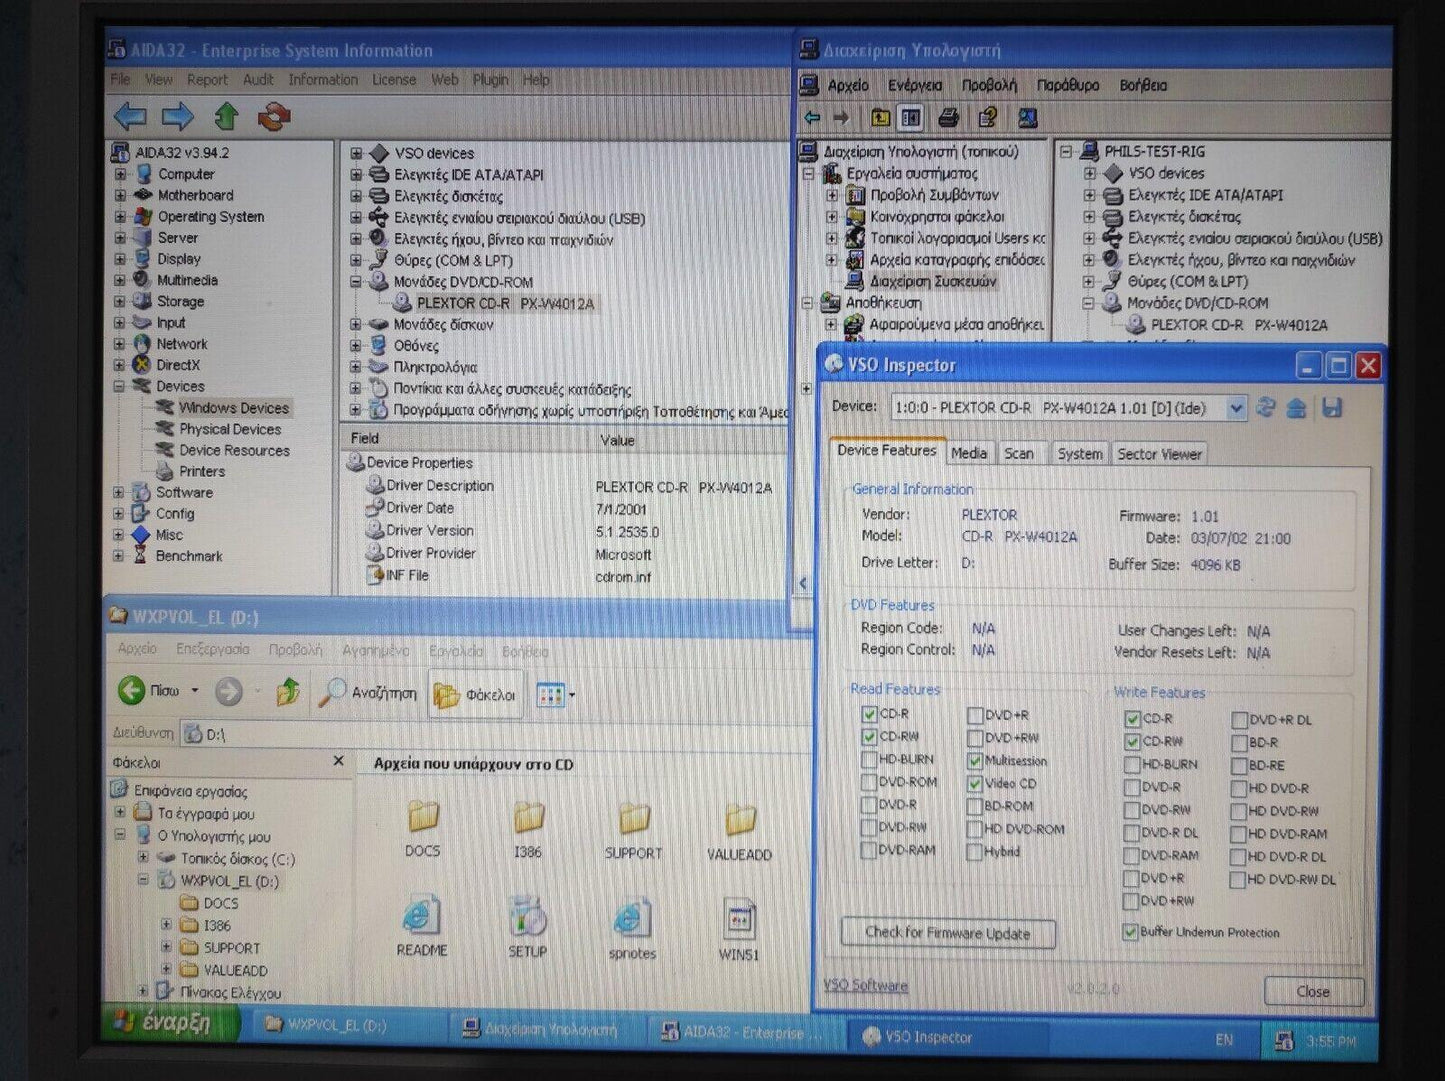Open the Report menu in AIDA32
The image size is (1445, 1081).
click(x=207, y=80)
